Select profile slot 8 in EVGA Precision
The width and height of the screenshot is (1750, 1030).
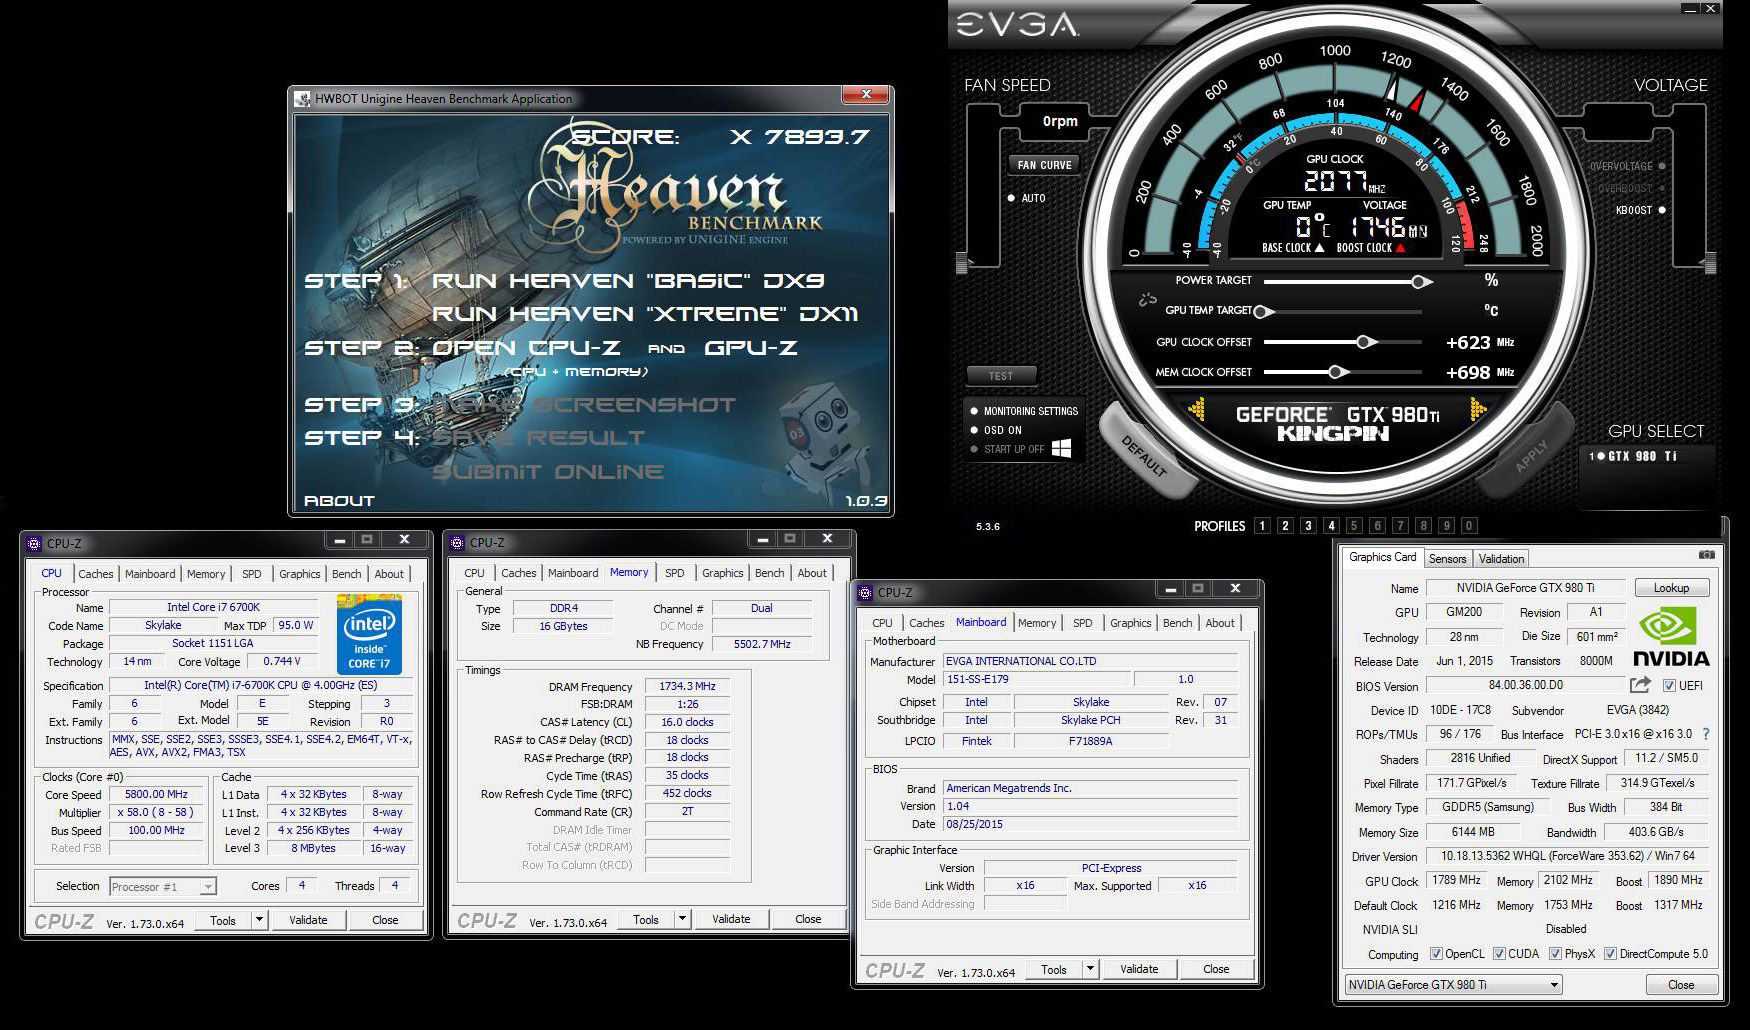click(1423, 526)
